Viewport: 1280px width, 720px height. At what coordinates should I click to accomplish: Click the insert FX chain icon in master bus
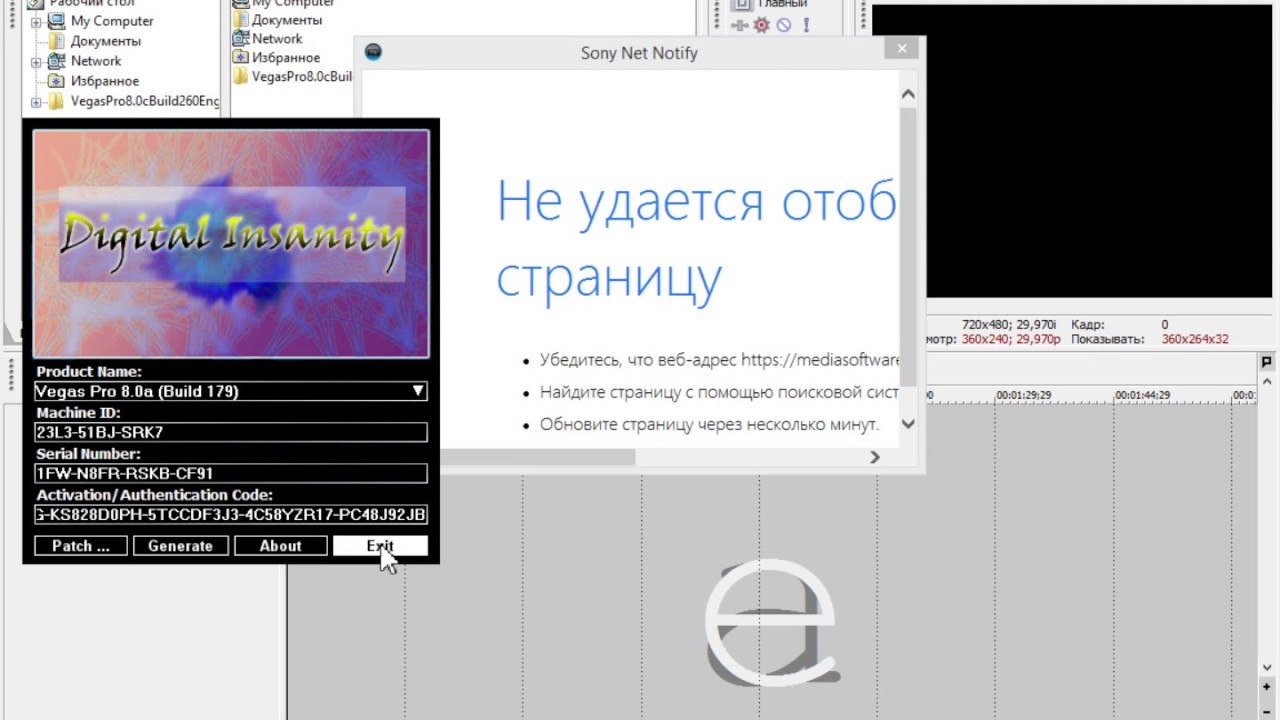click(x=740, y=25)
